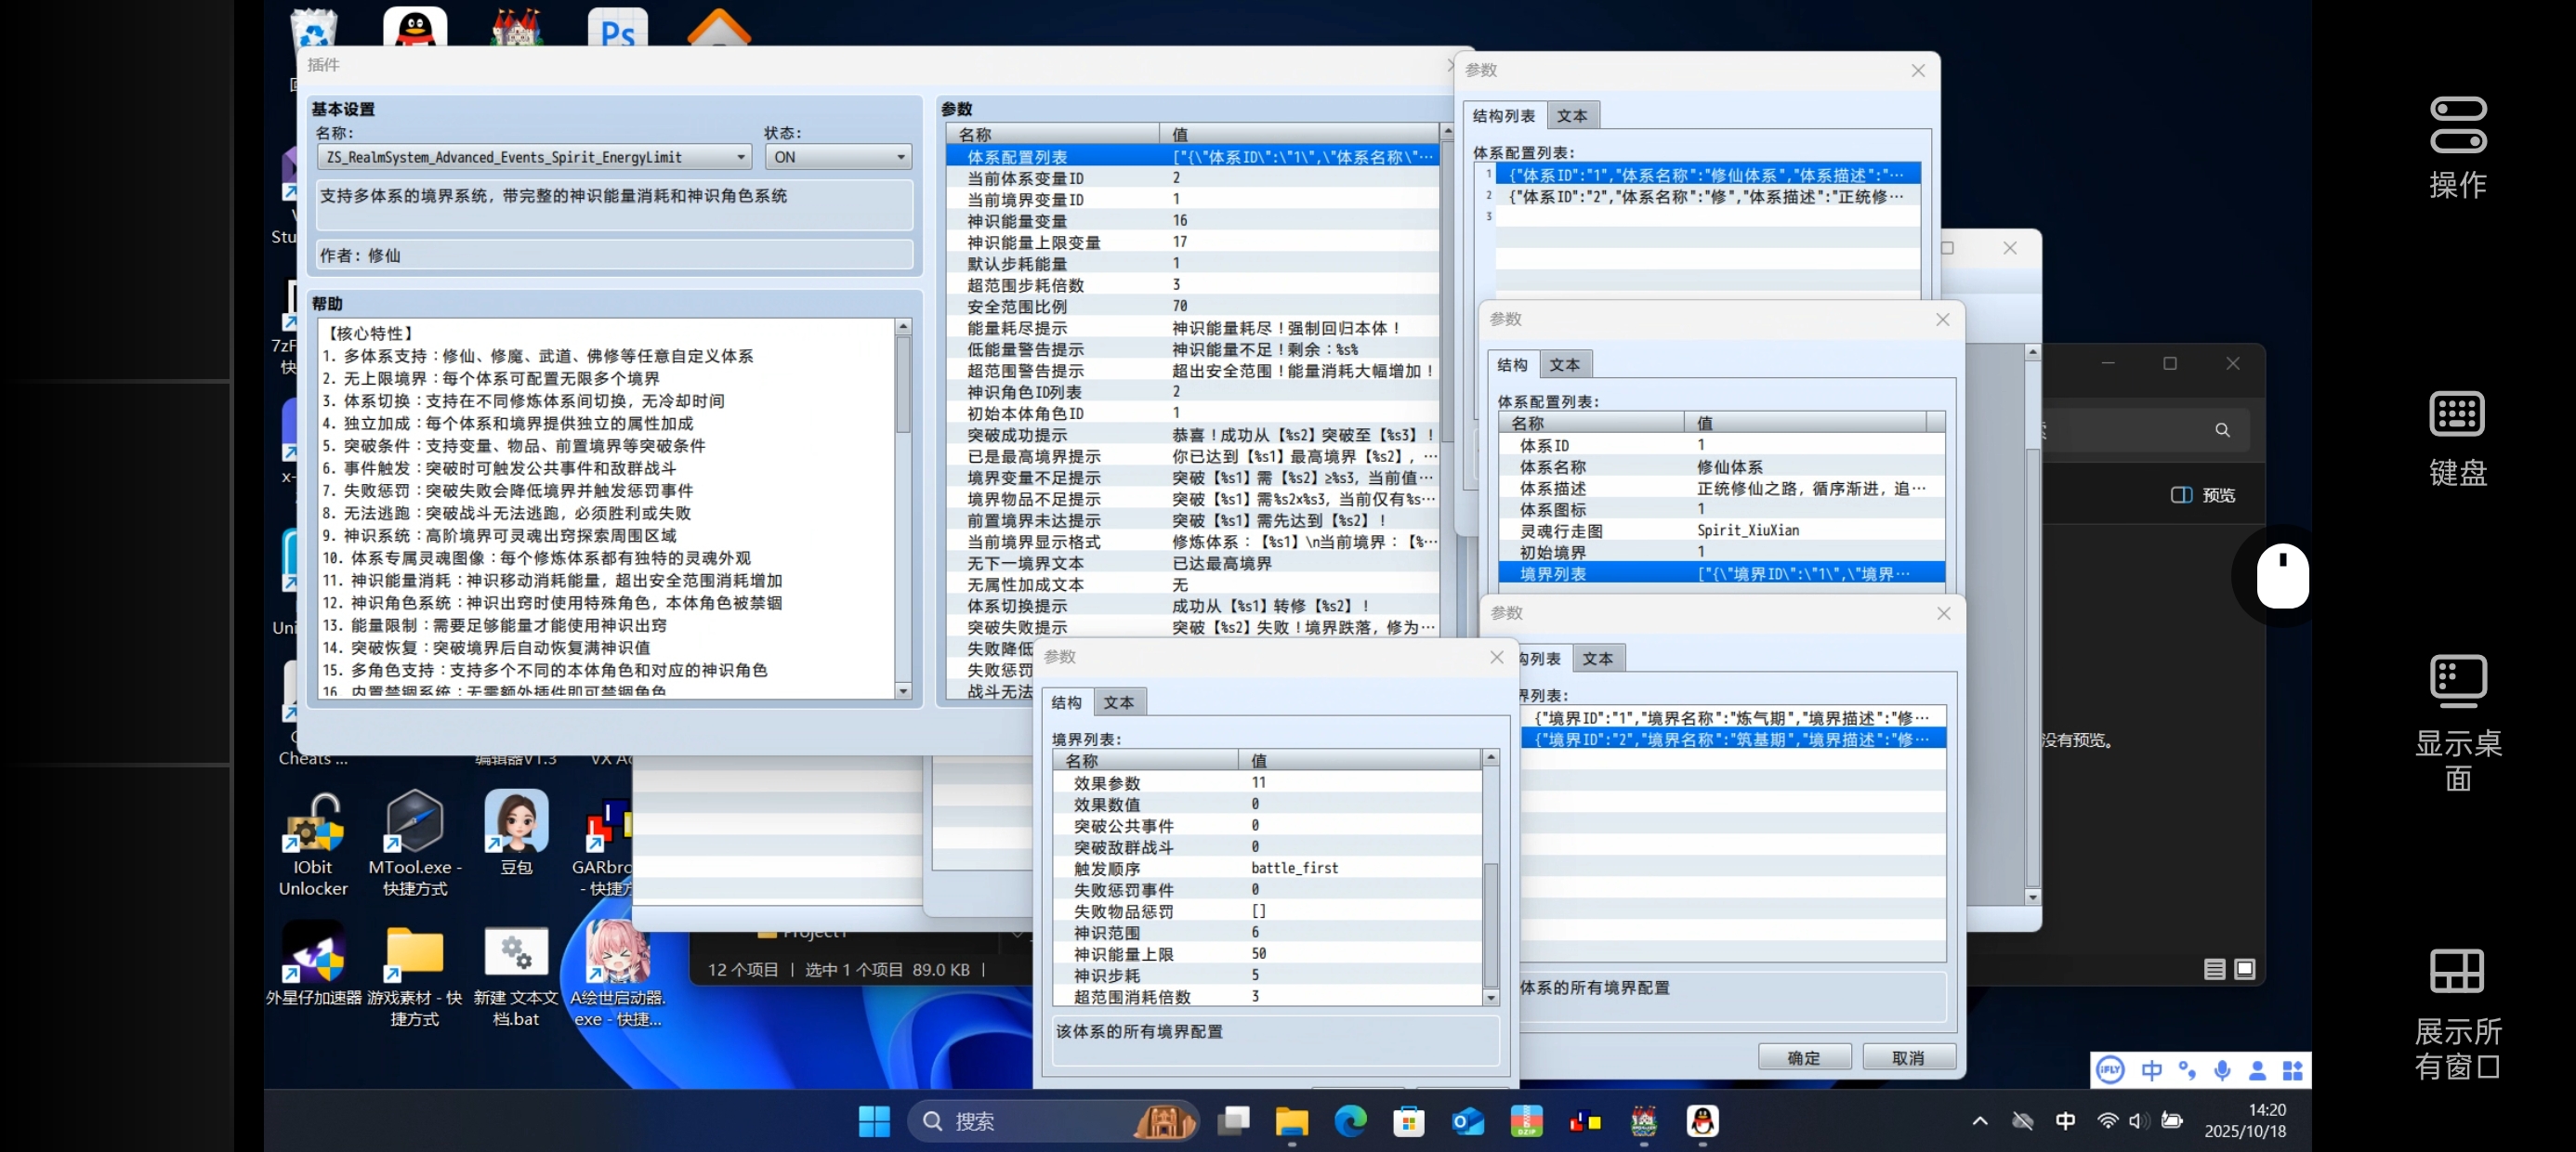This screenshot has height=1152, width=2576.
Task: Select 境界 entry 筑基期
Action: point(1732,739)
